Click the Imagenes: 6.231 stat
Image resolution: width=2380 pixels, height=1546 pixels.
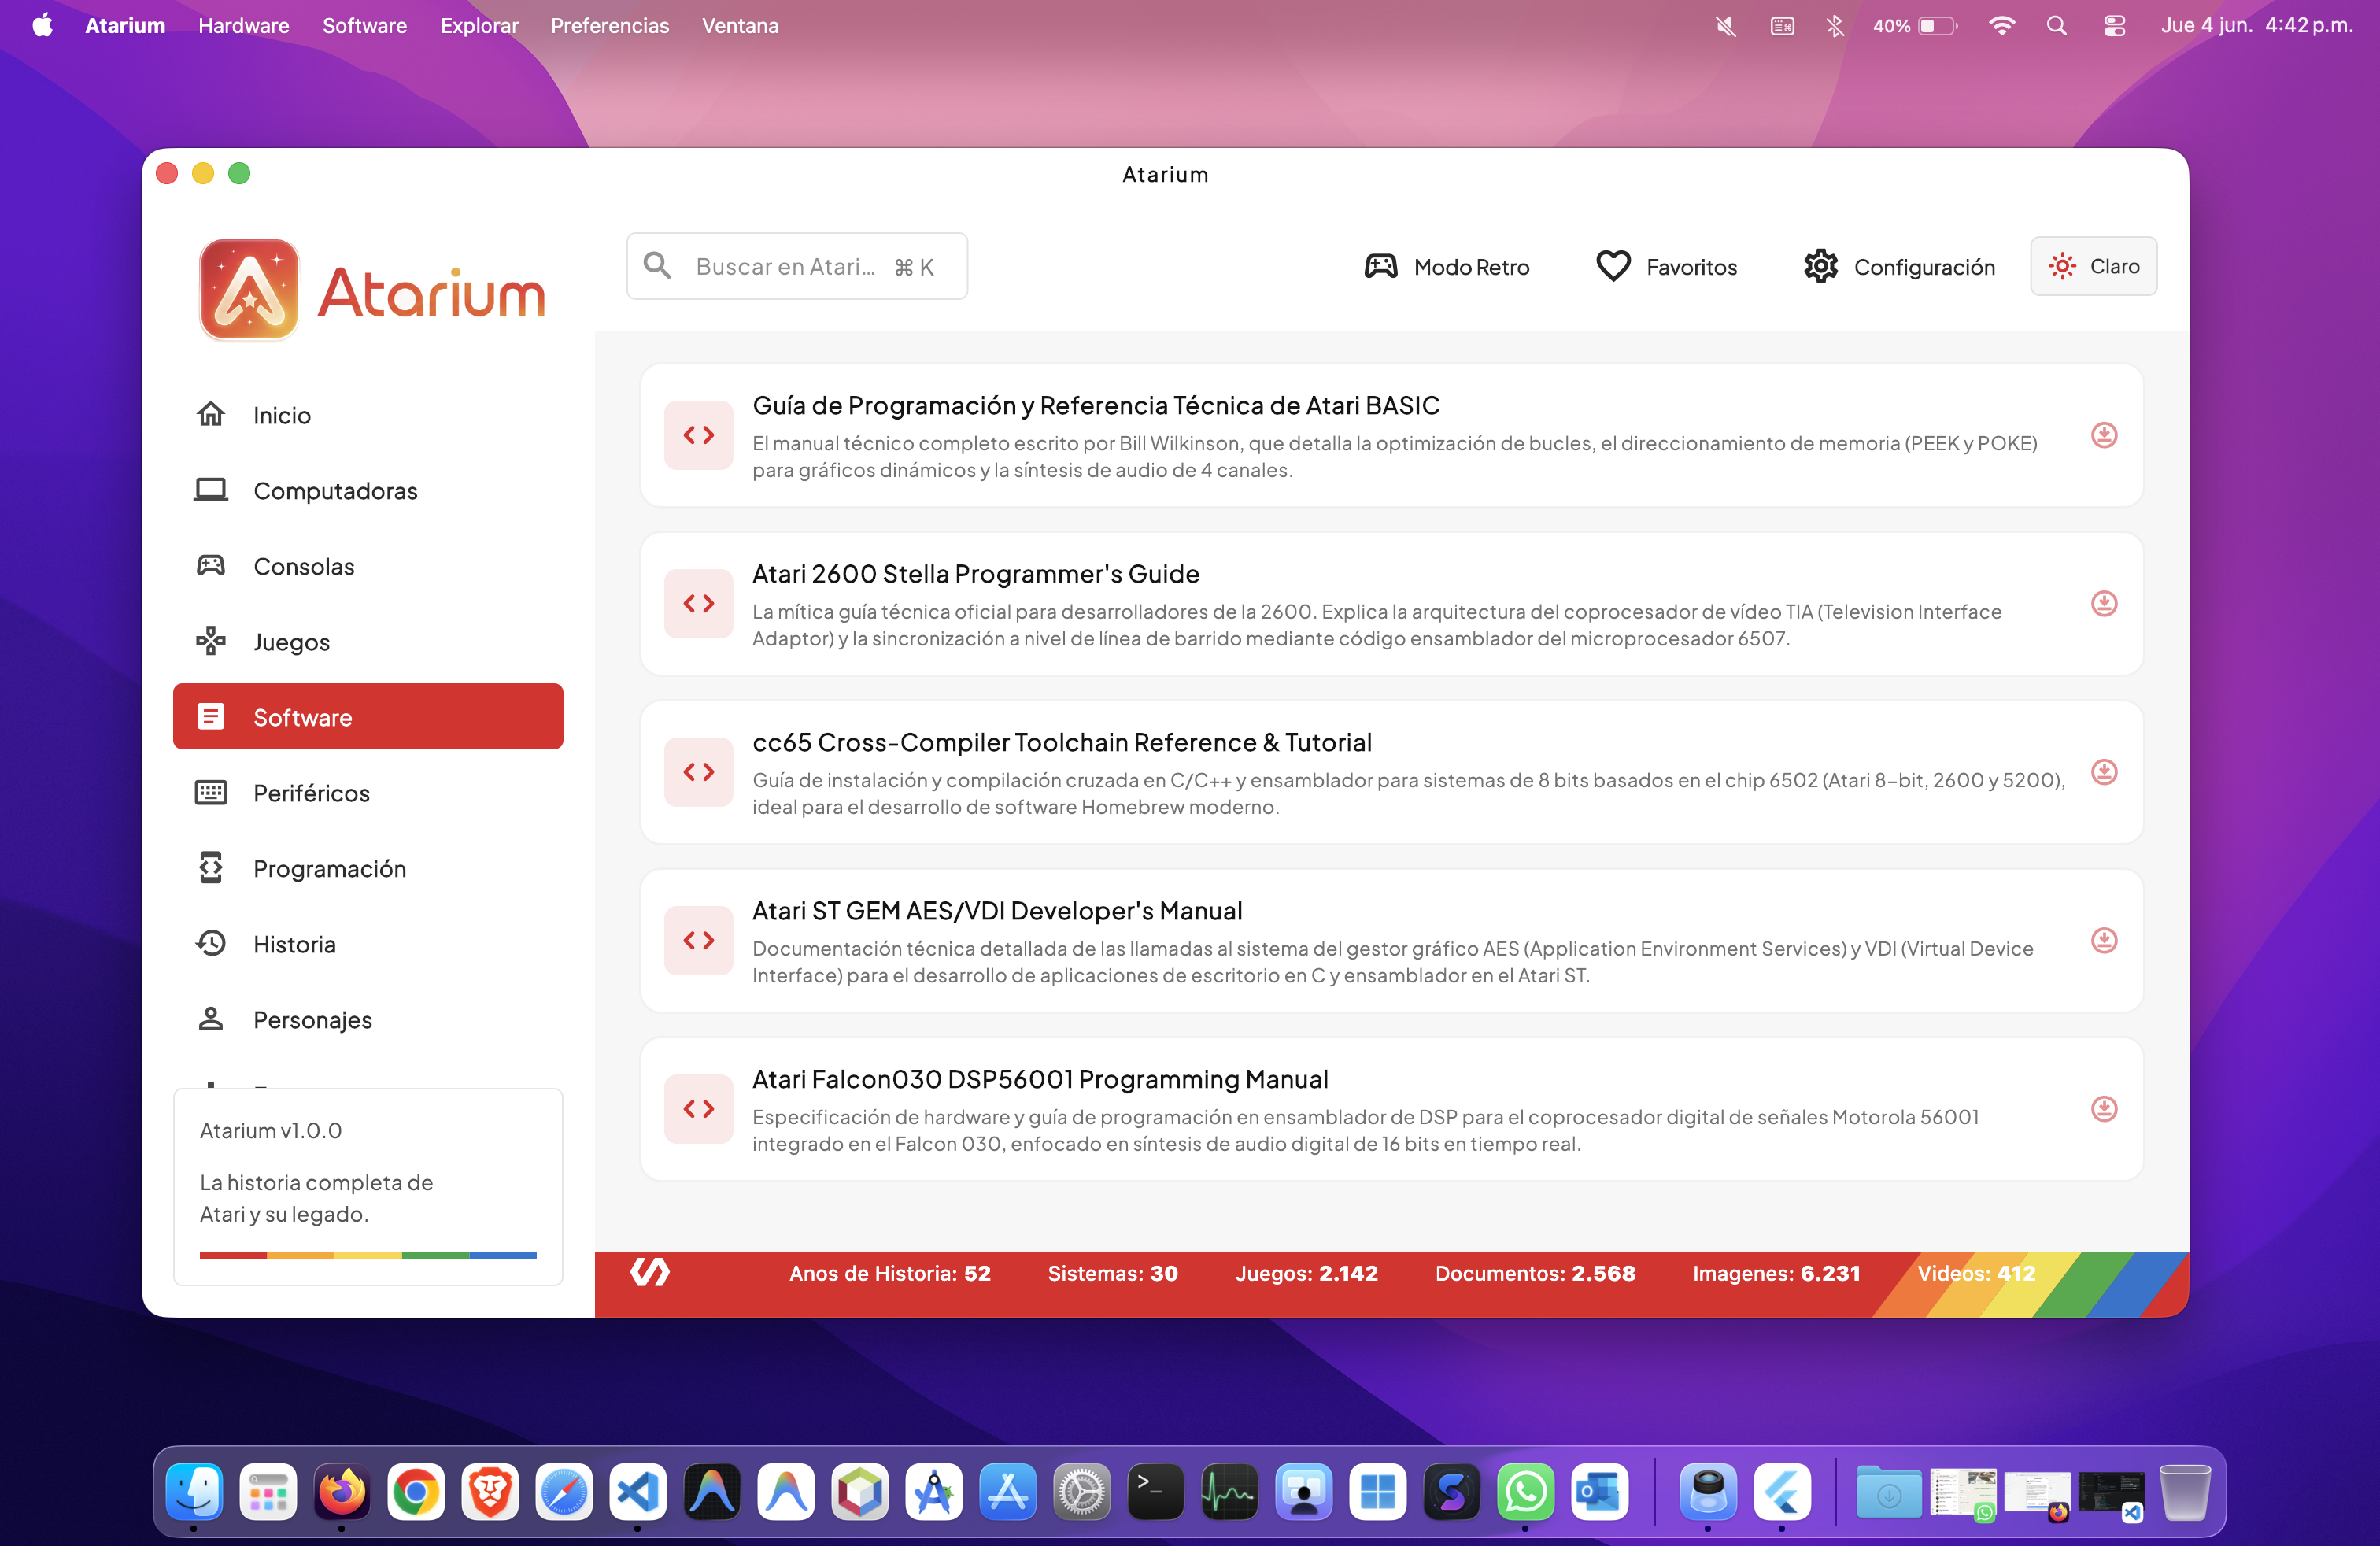[x=1777, y=1273]
